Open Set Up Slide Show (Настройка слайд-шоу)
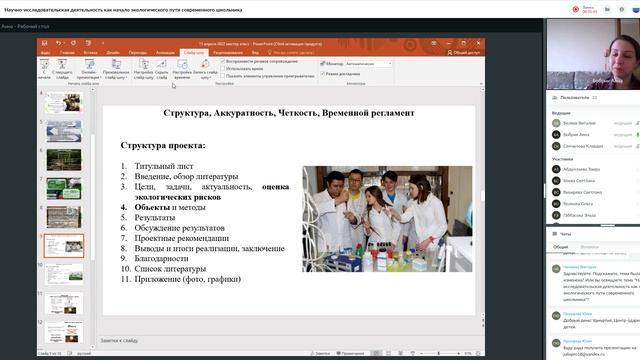This screenshot has width=640, height=360. pos(144,69)
